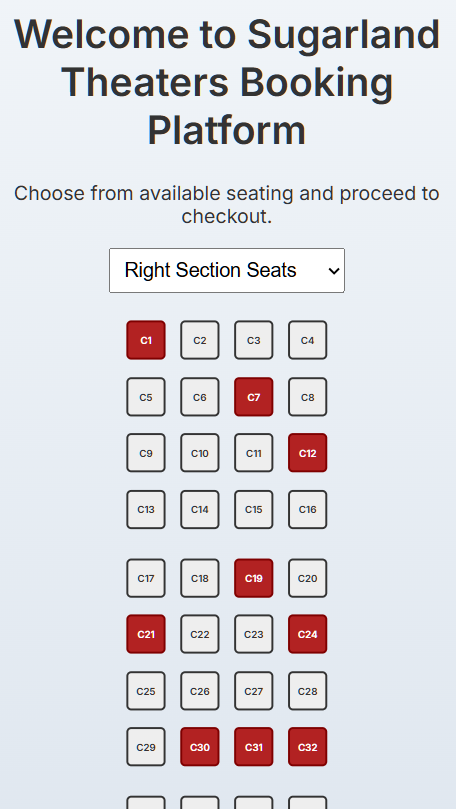
Task: Select seat C23
Action: click(x=254, y=634)
